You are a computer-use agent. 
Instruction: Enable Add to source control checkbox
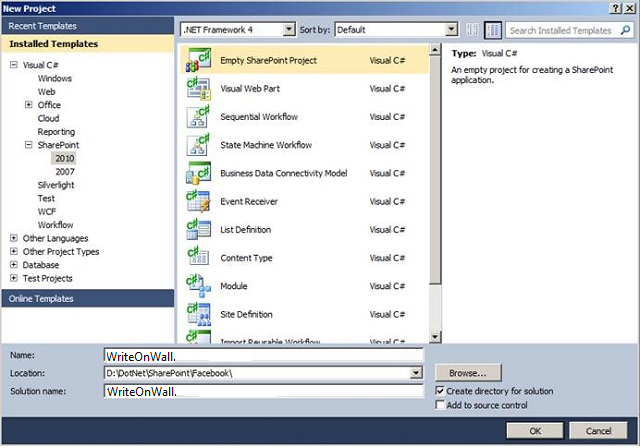coord(440,405)
